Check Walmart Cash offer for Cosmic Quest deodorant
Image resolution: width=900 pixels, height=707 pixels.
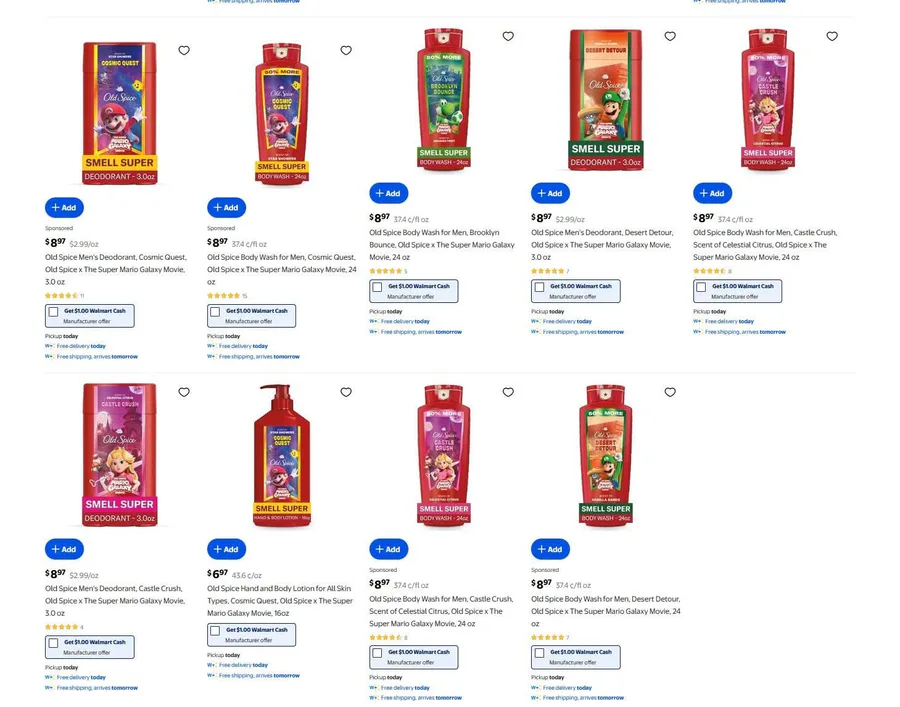(x=54, y=312)
